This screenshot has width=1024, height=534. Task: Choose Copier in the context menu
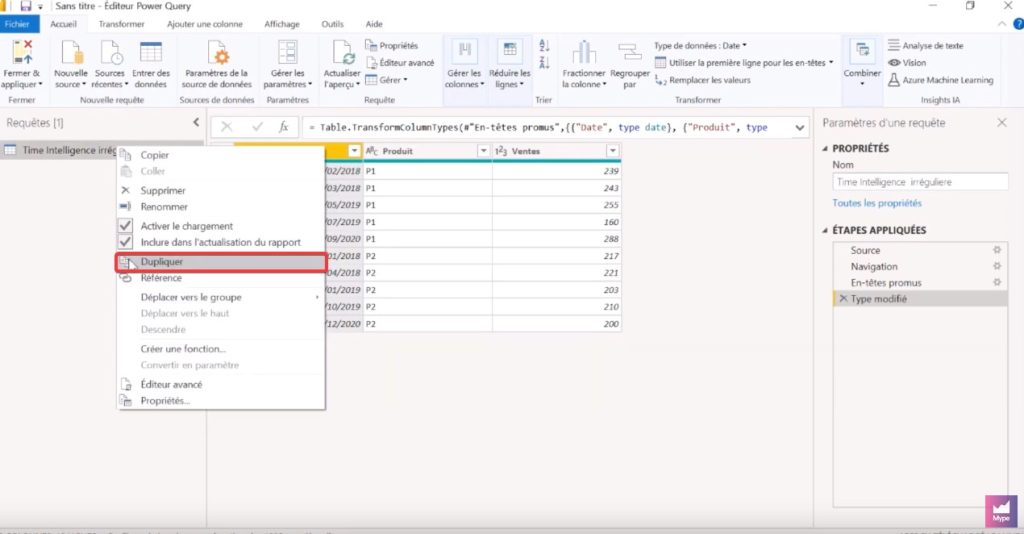pyautogui.click(x=221, y=155)
